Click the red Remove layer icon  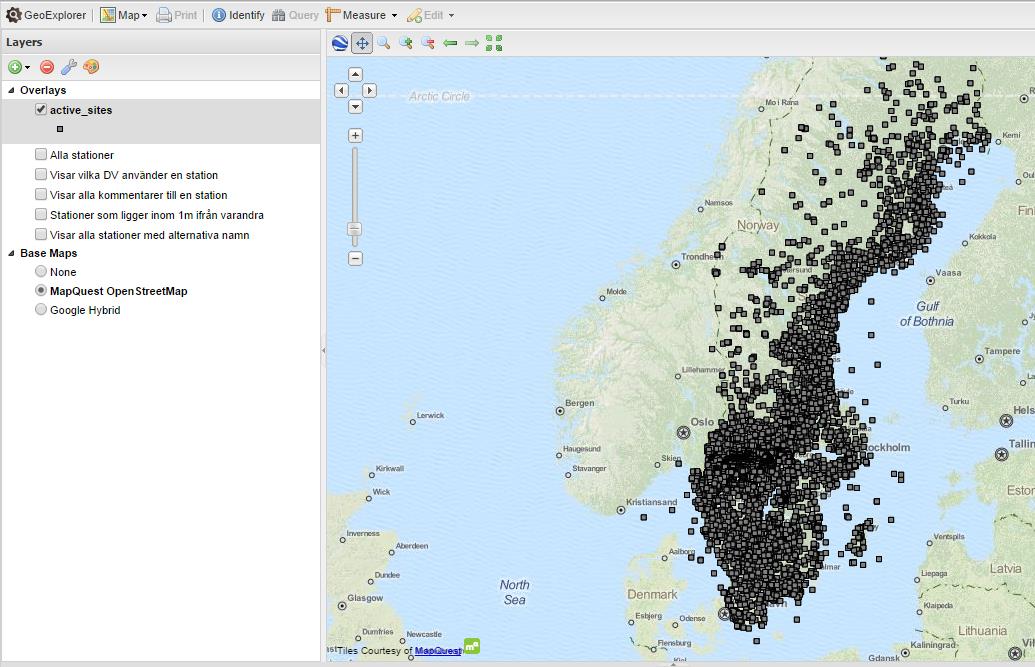pos(47,67)
